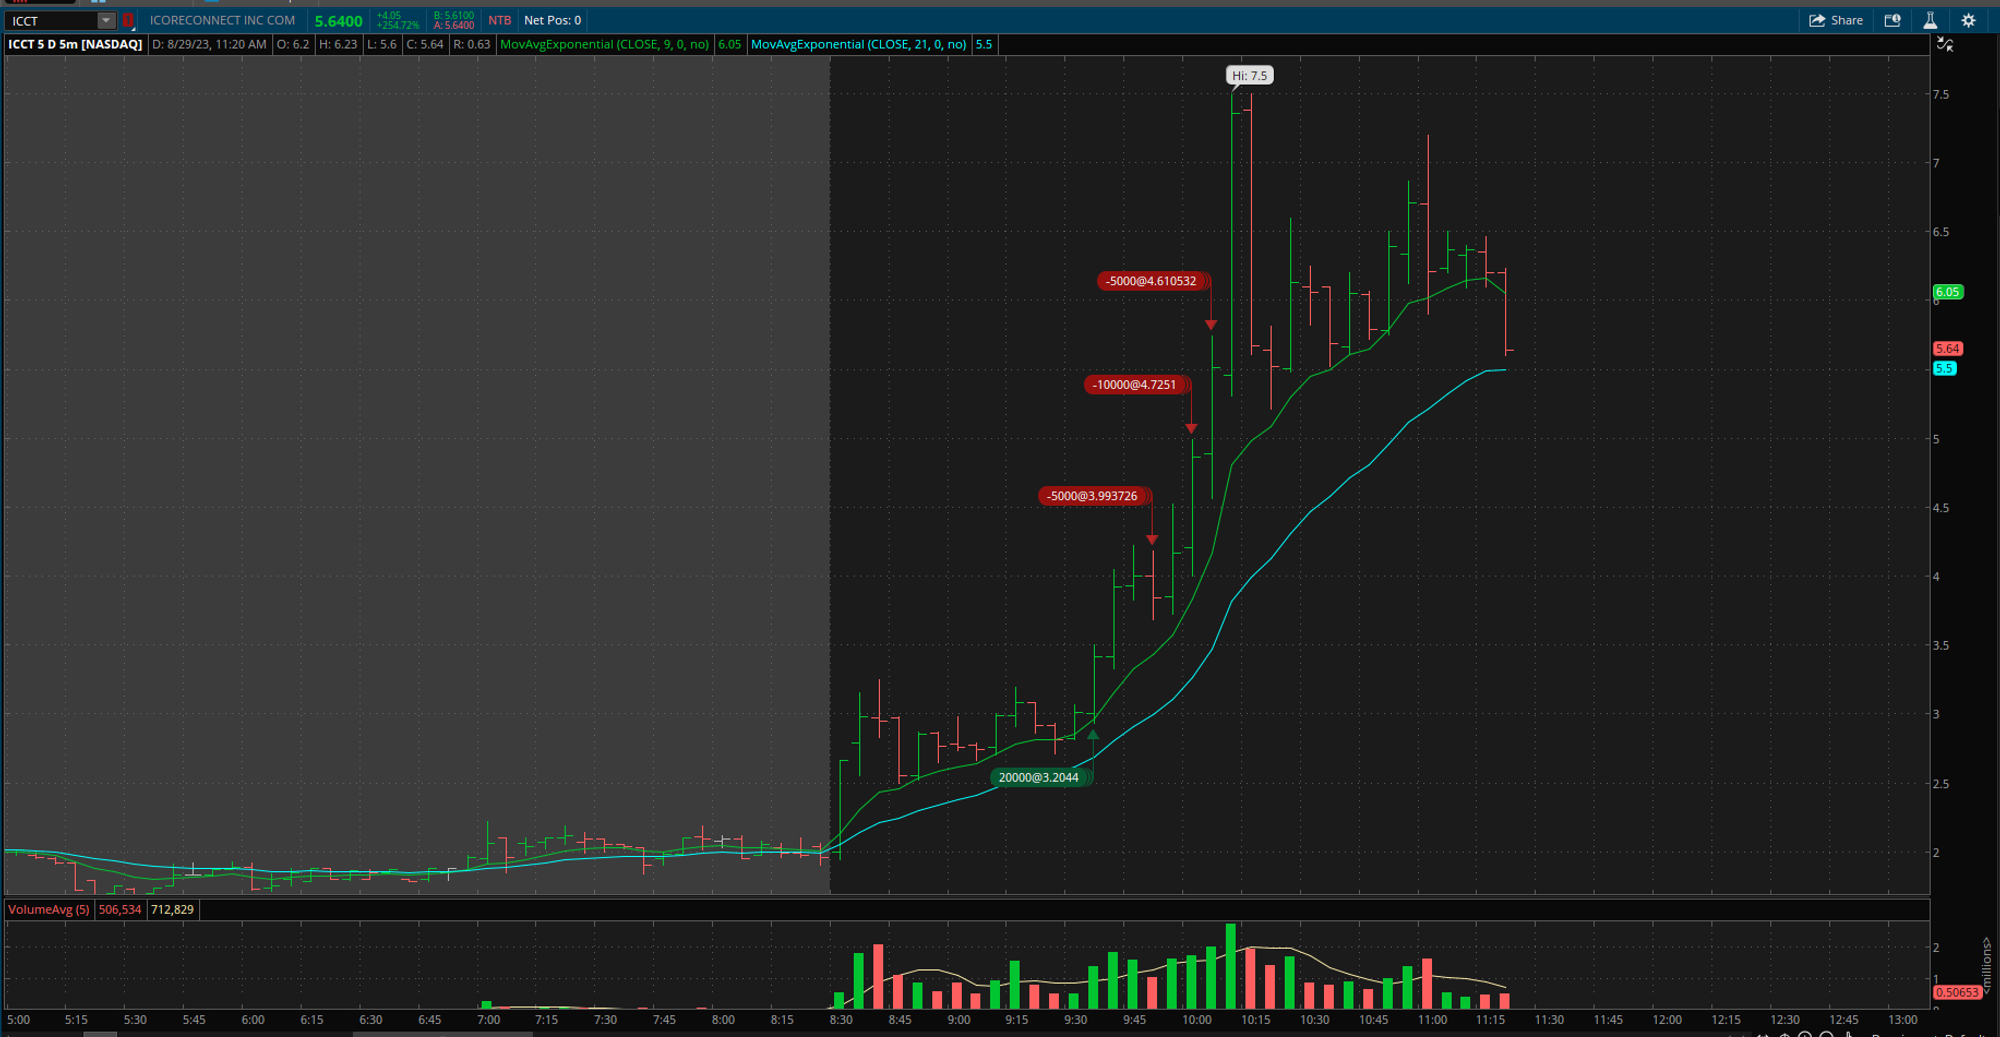Select the MovAvgExponential (CLOSE, 9, 0, no) study label
2000x1037 pixels.
pos(604,44)
